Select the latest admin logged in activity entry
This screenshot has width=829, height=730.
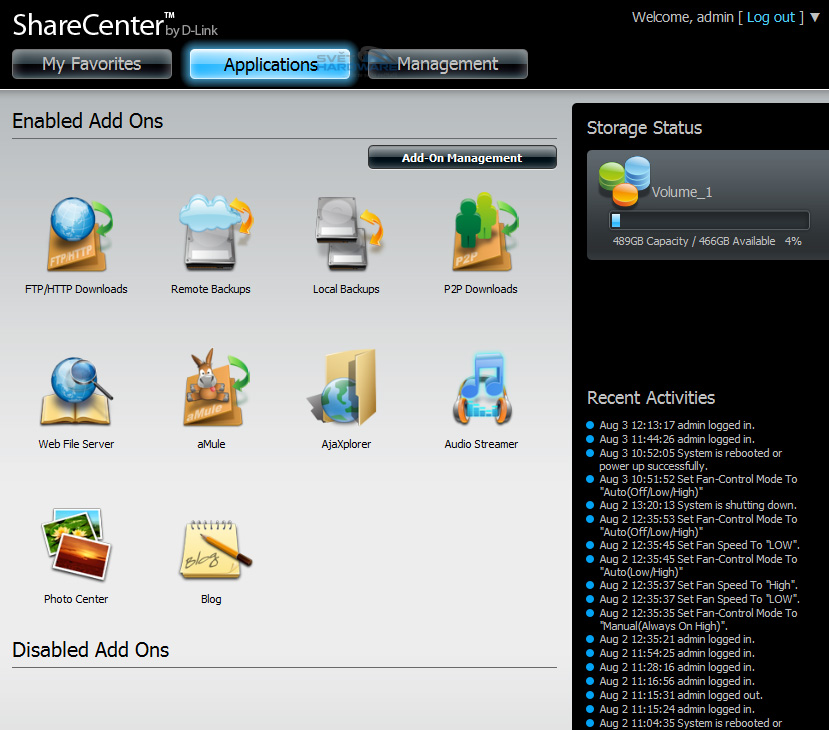coord(676,425)
